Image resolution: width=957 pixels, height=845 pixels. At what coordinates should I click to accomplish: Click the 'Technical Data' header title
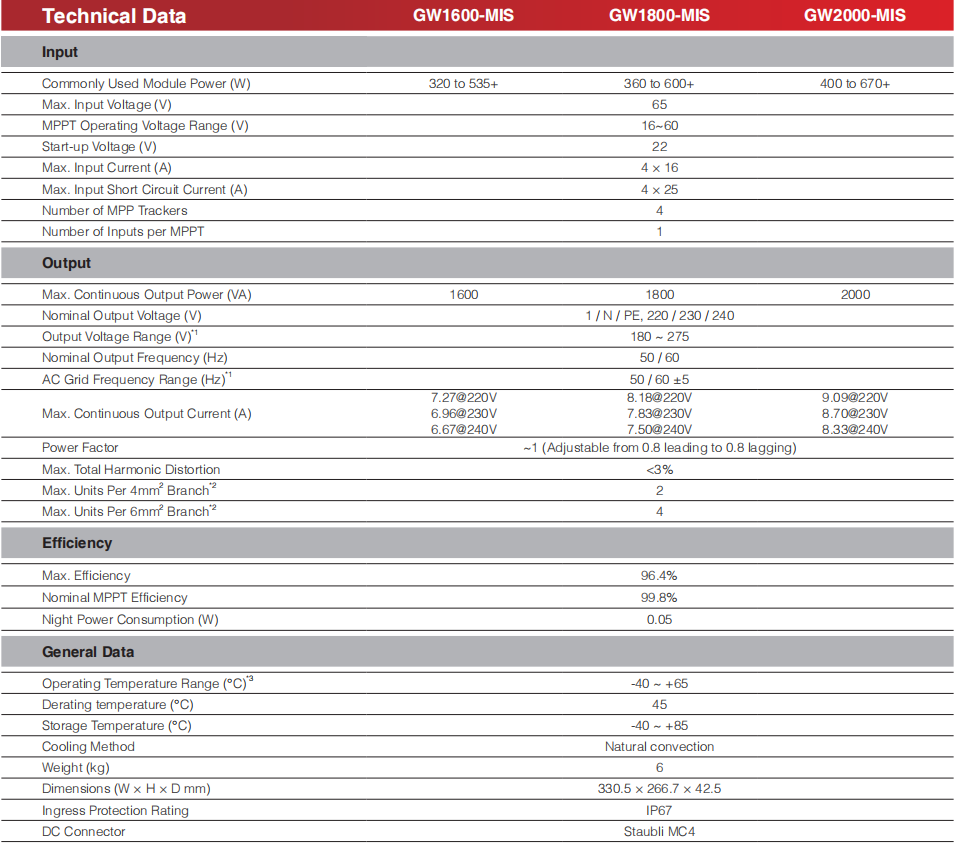click(x=114, y=16)
